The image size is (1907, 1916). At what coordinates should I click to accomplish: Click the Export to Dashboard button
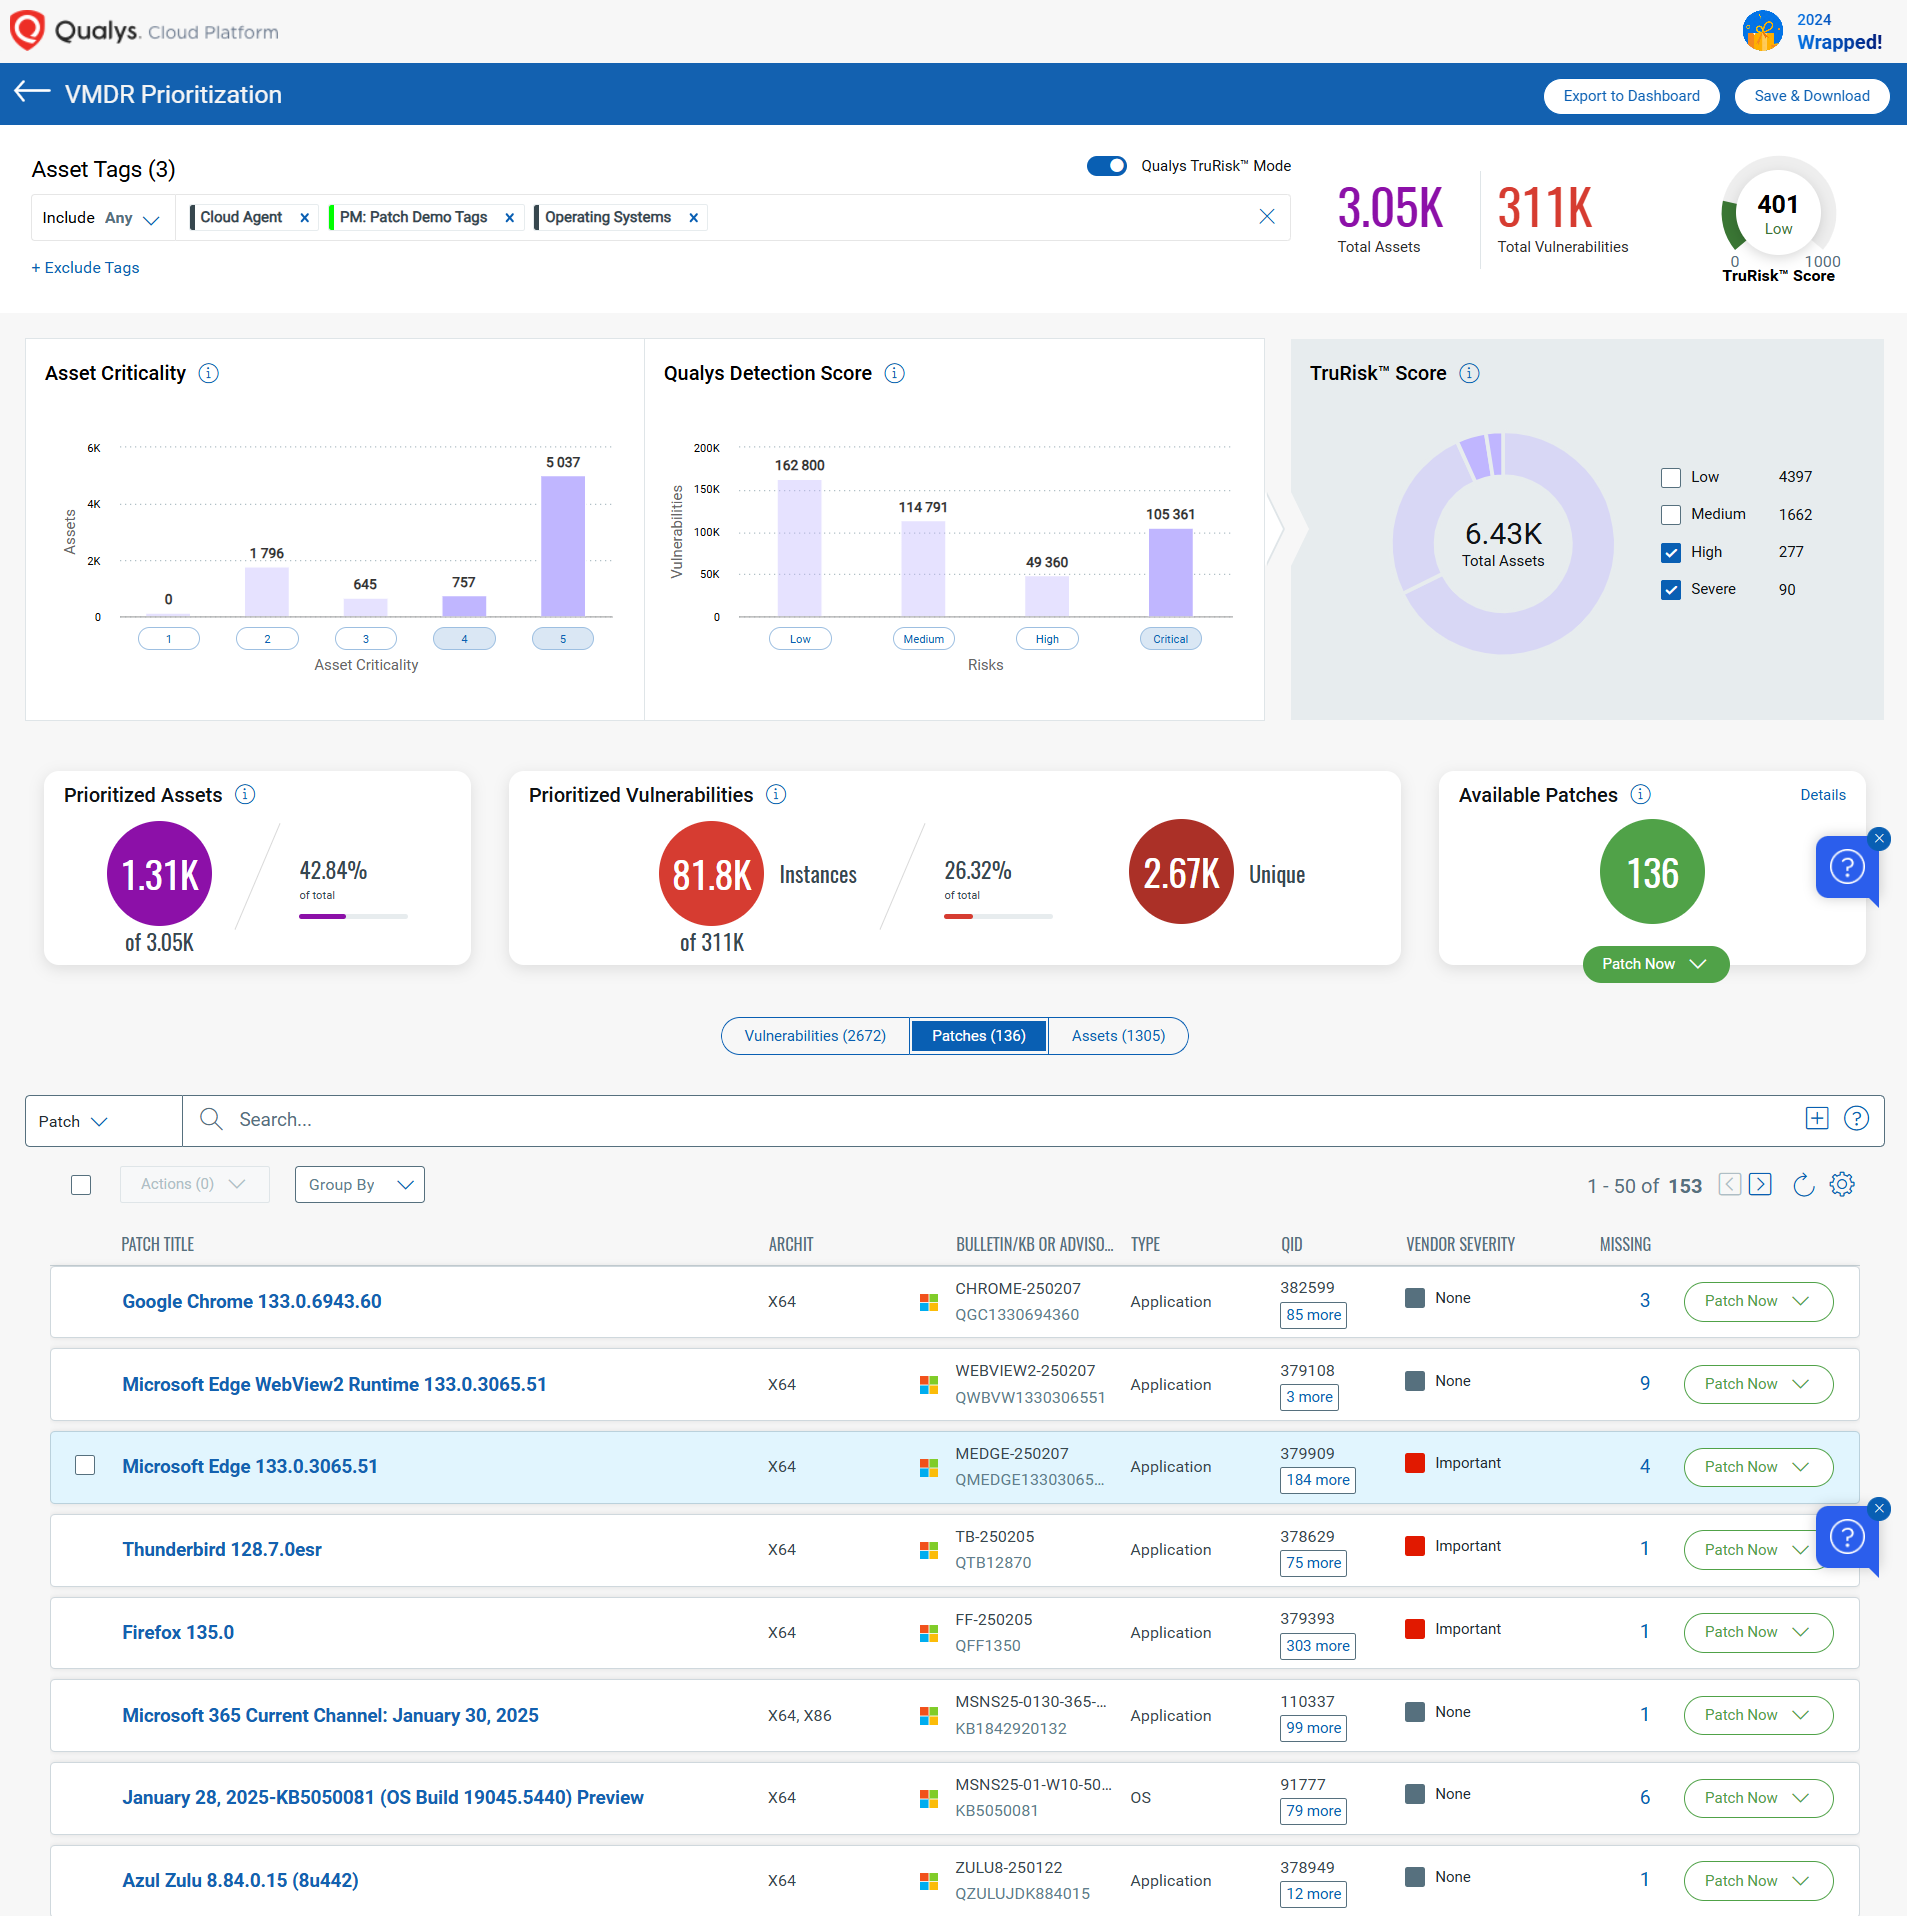[1630, 96]
